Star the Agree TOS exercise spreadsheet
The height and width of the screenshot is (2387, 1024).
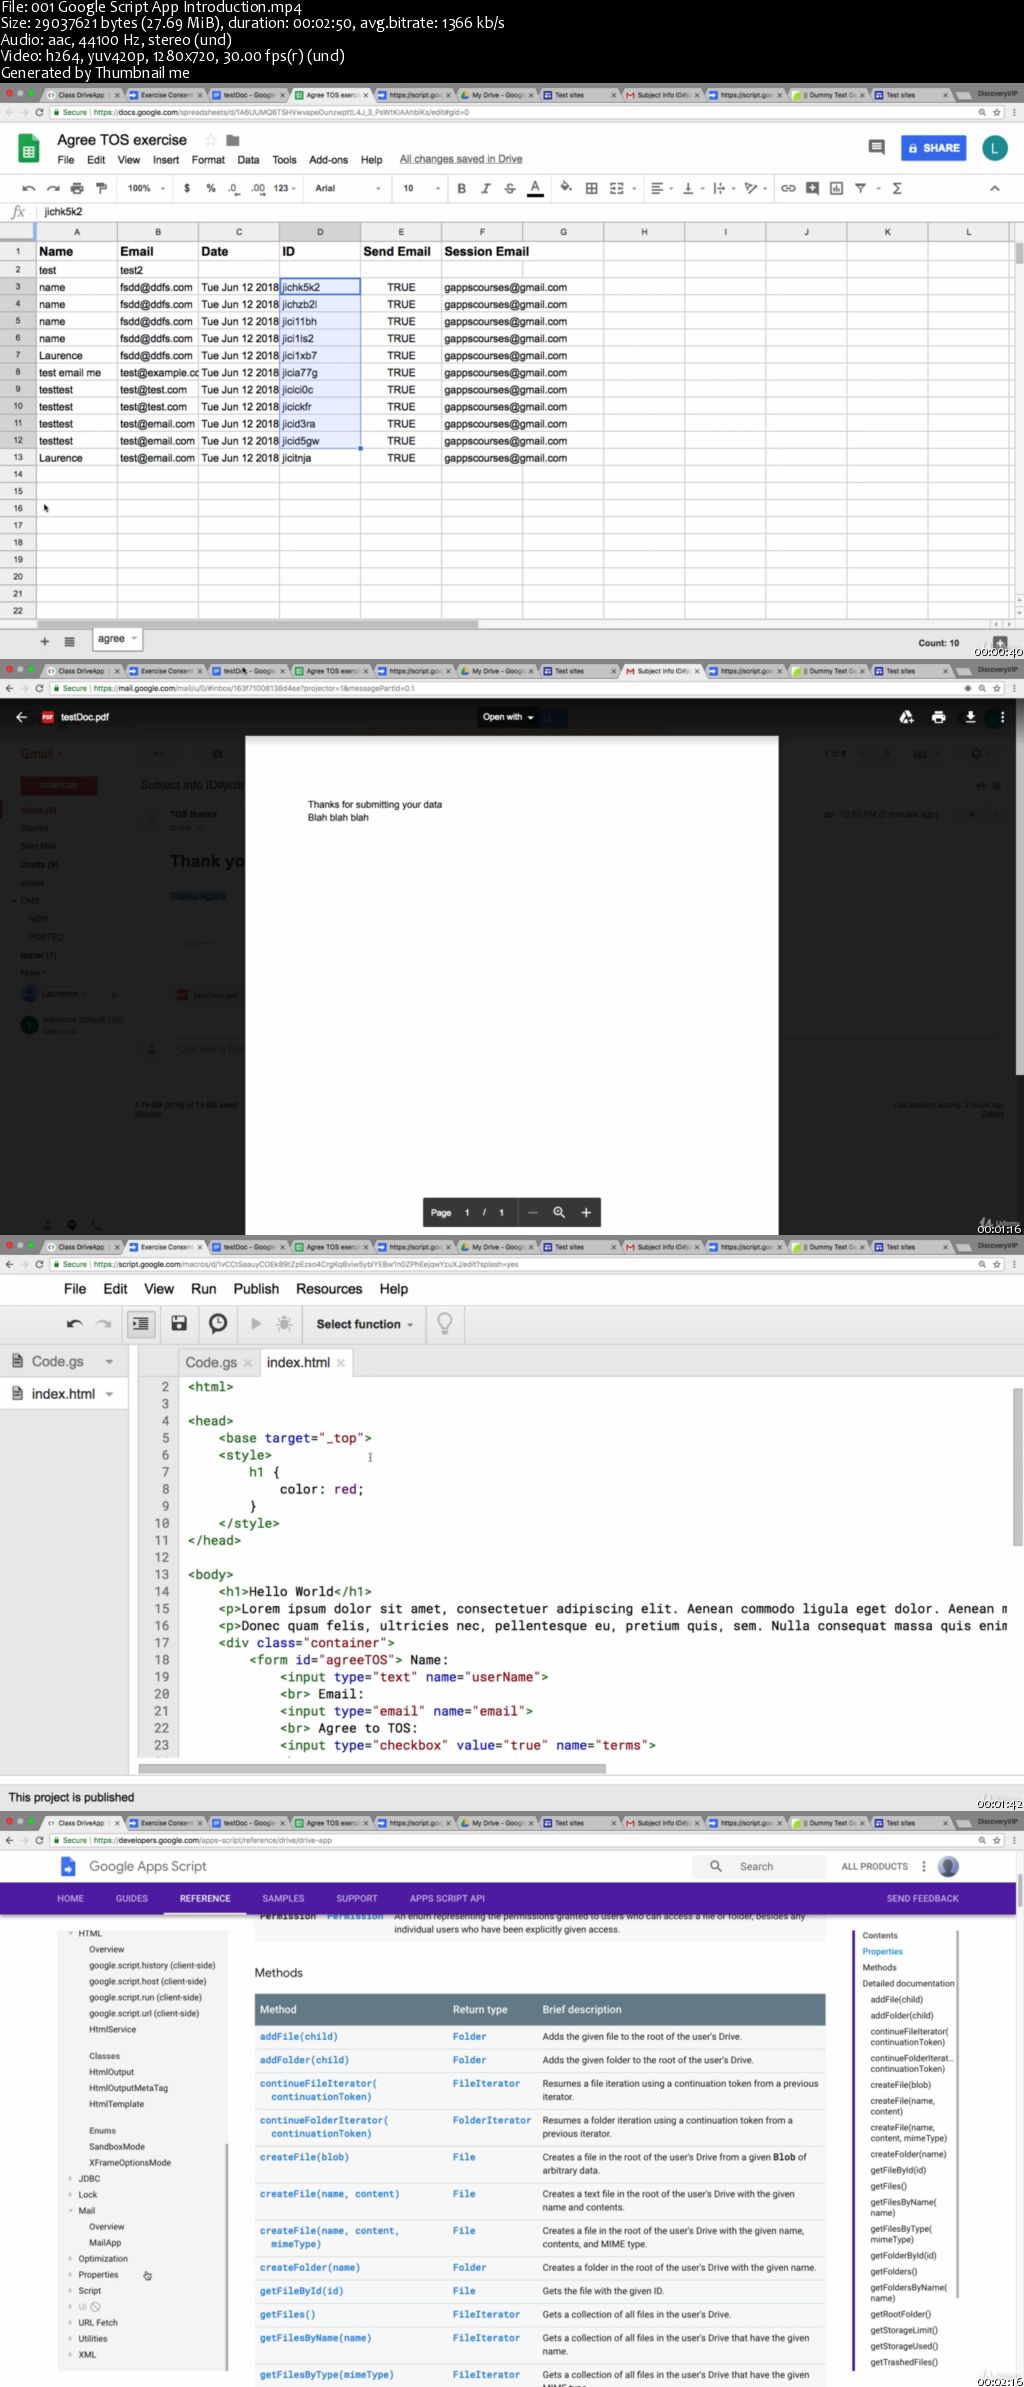pos(211,140)
